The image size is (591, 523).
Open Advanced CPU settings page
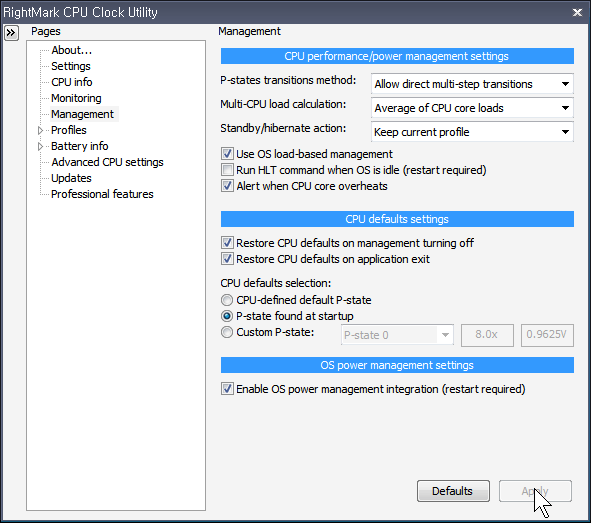click(107, 162)
